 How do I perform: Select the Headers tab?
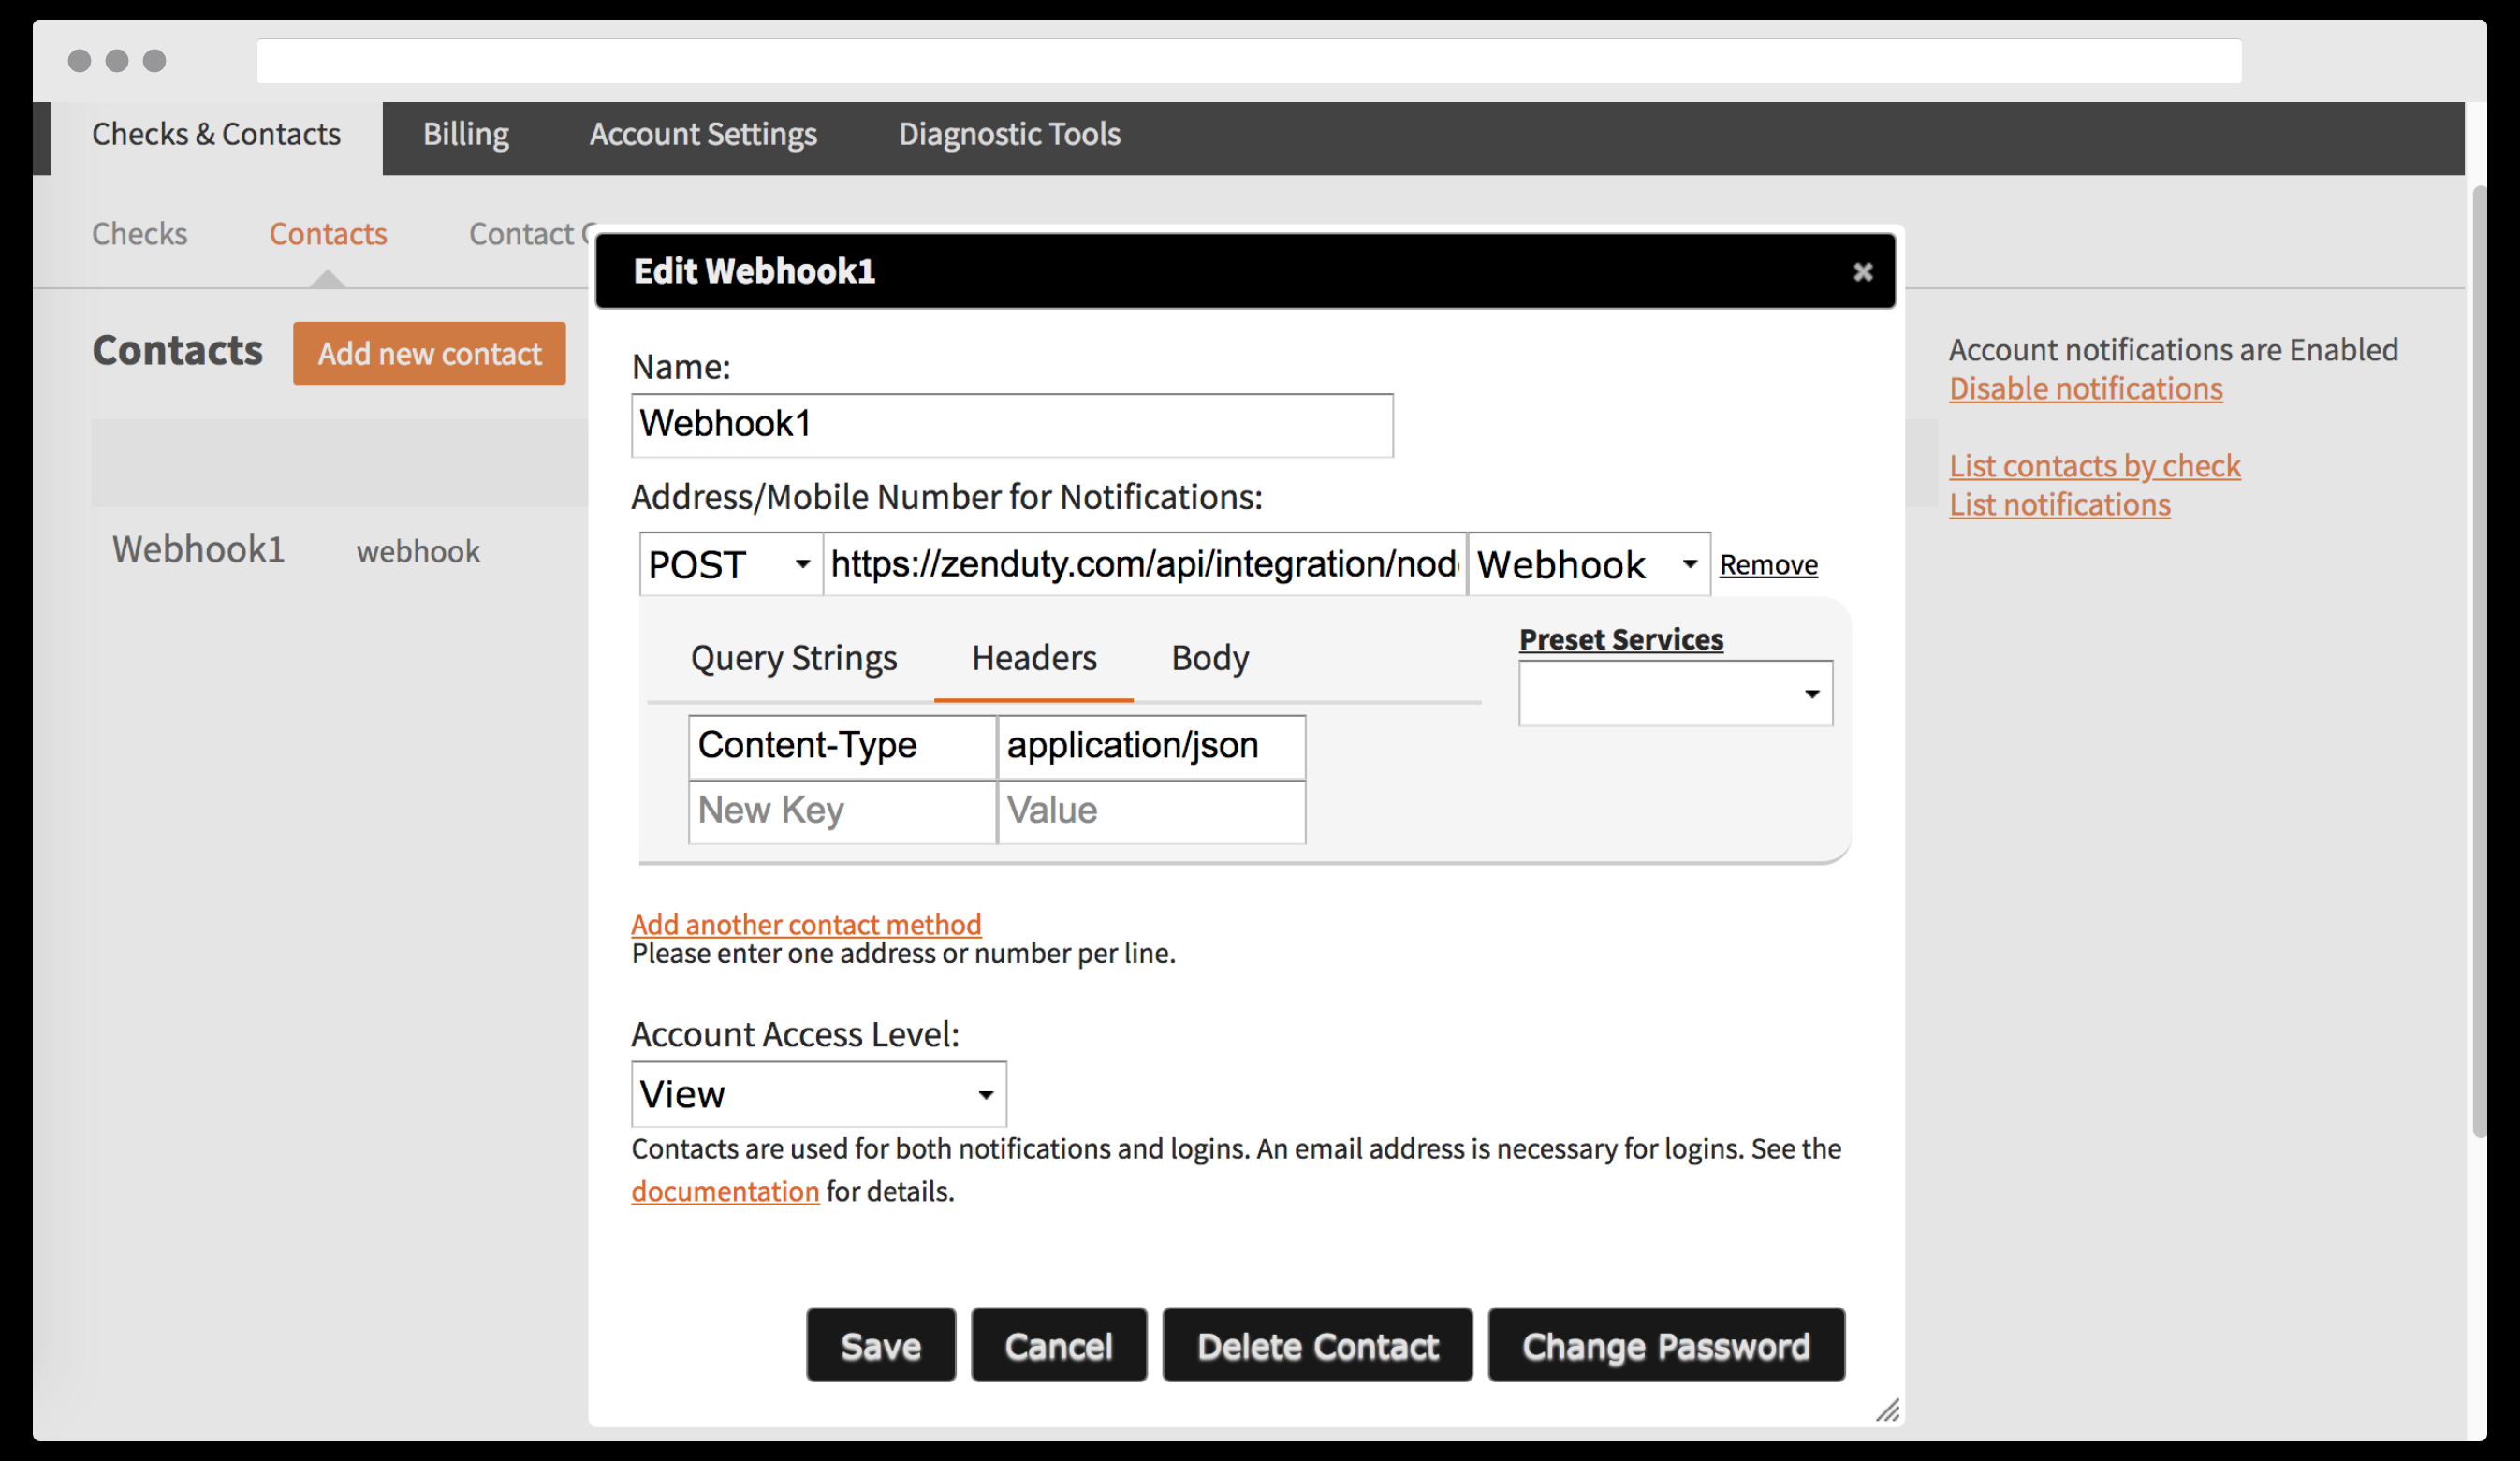point(1033,658)
